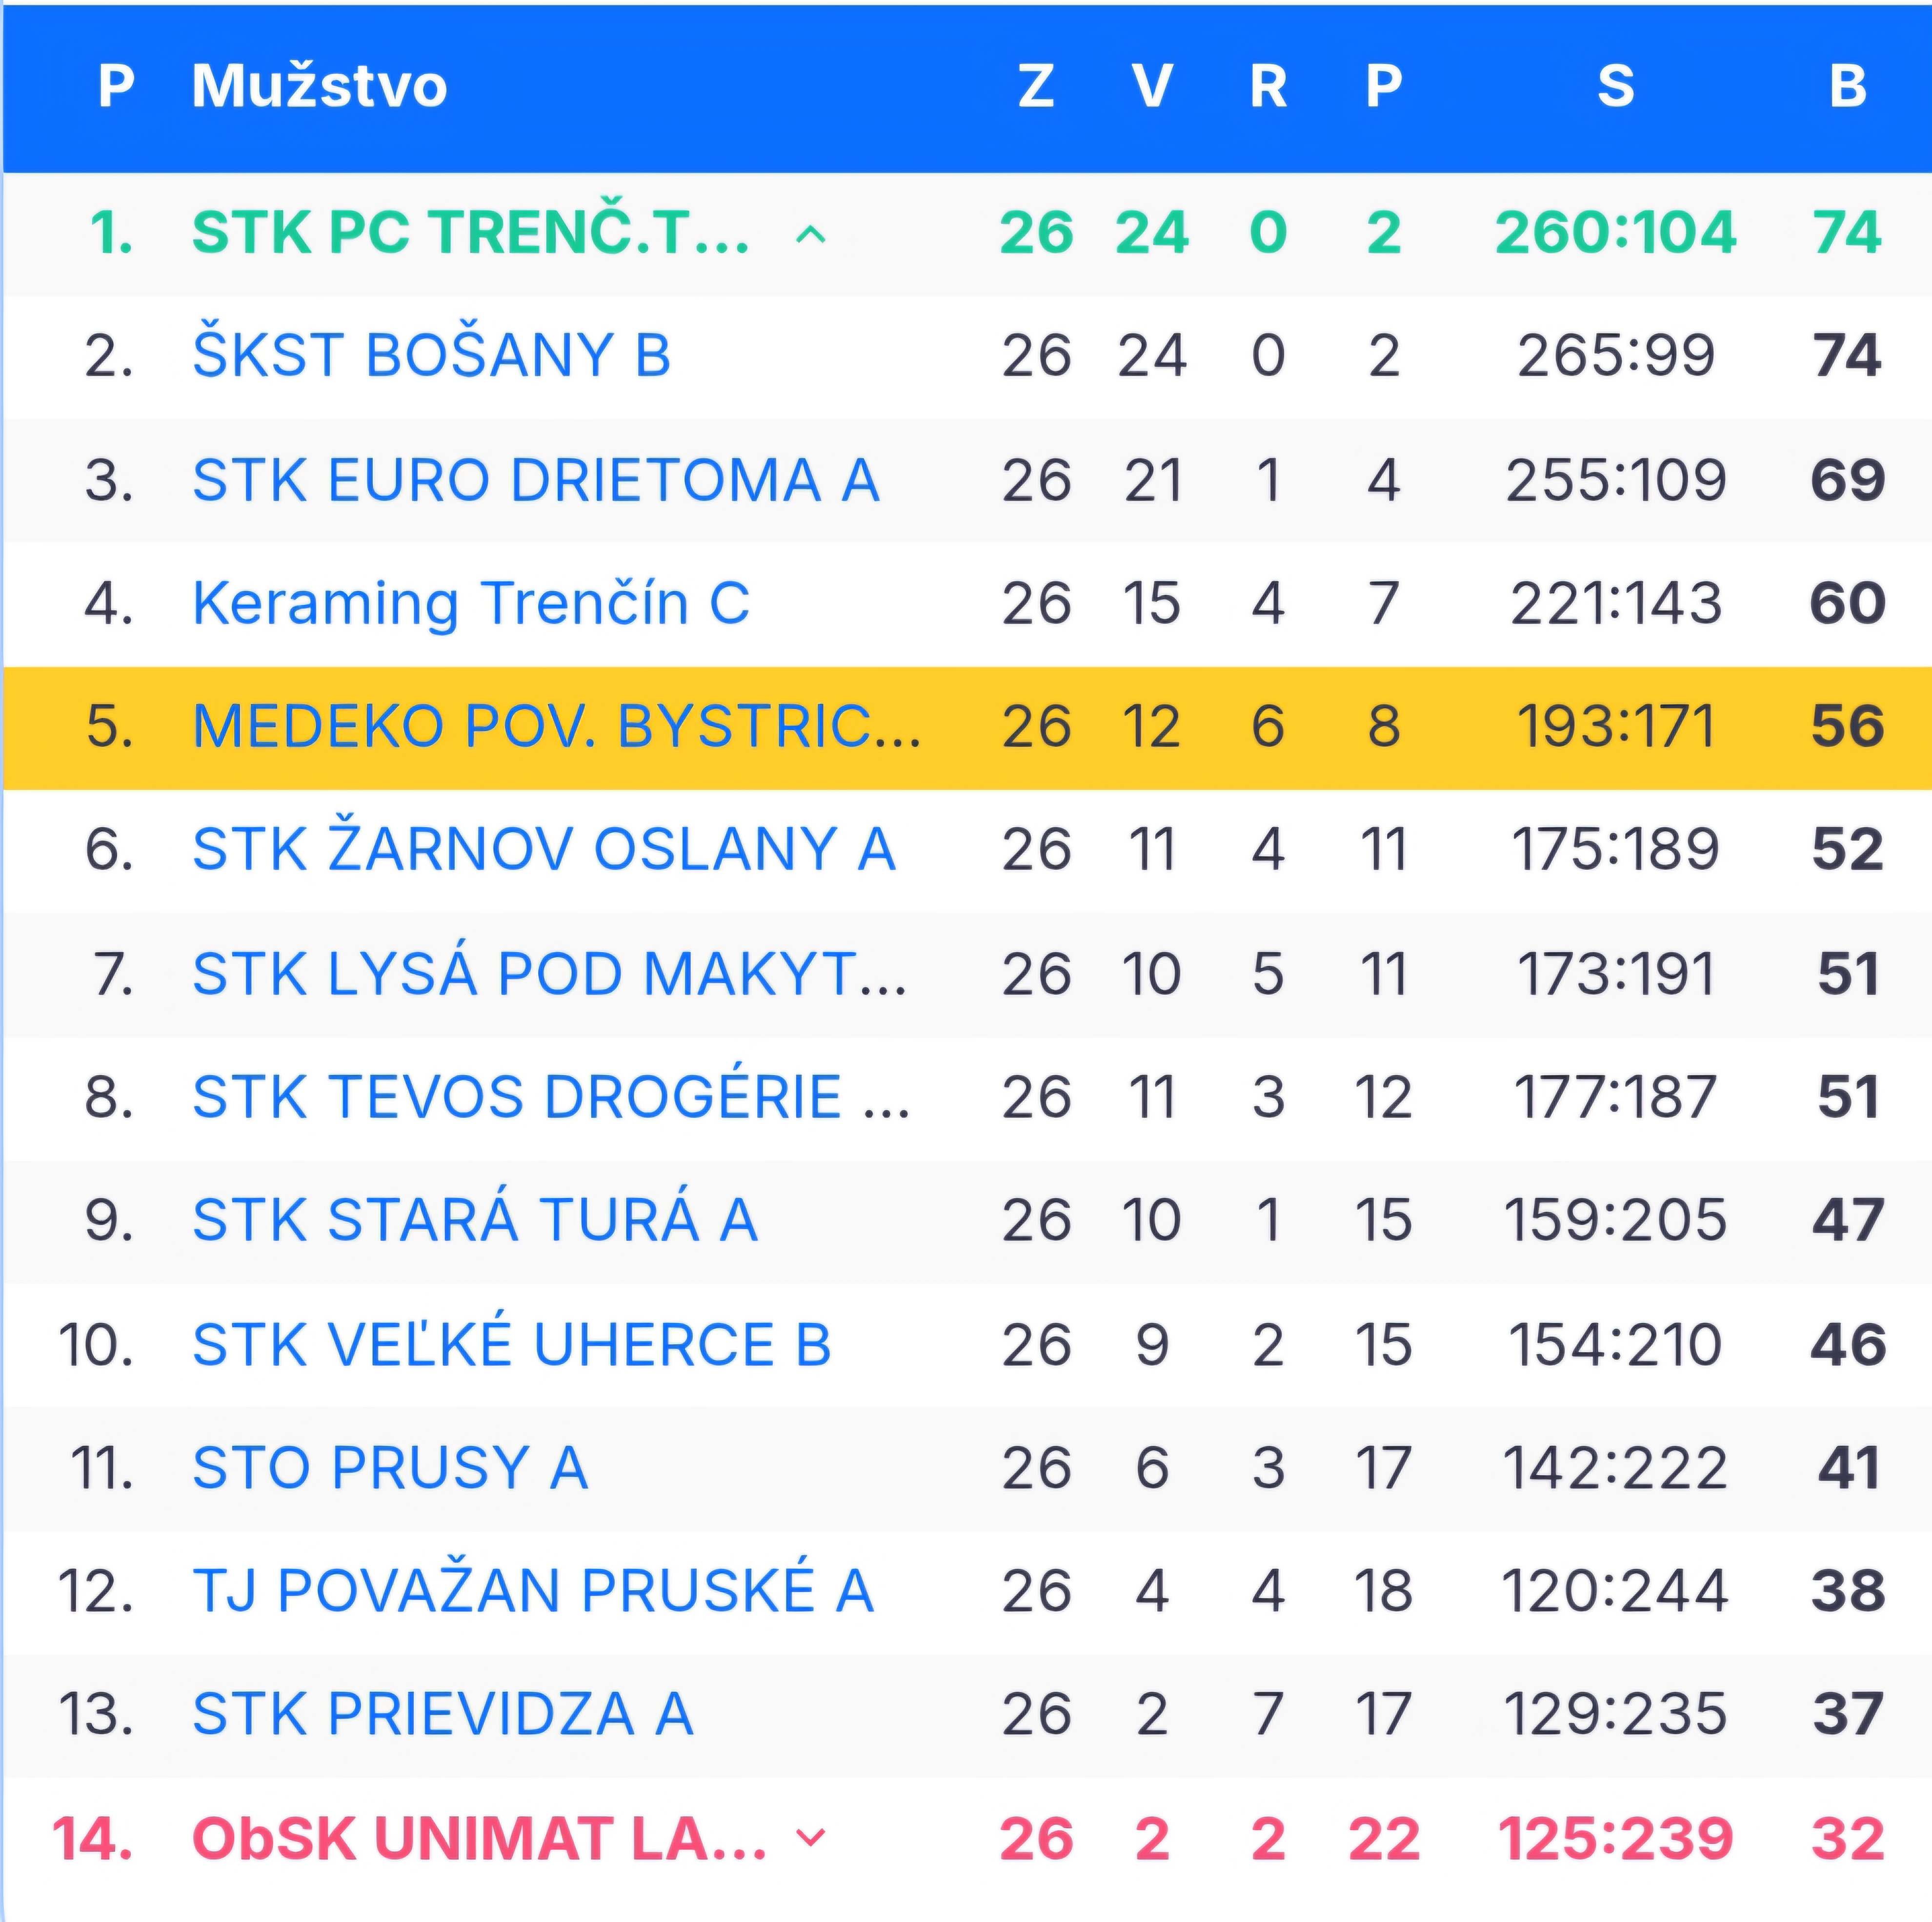Click the up chevron beside STK PC TRENČ.T
Image resolution: width=1932 pixels, height=1922 pixels.
[x=810, y=235]
